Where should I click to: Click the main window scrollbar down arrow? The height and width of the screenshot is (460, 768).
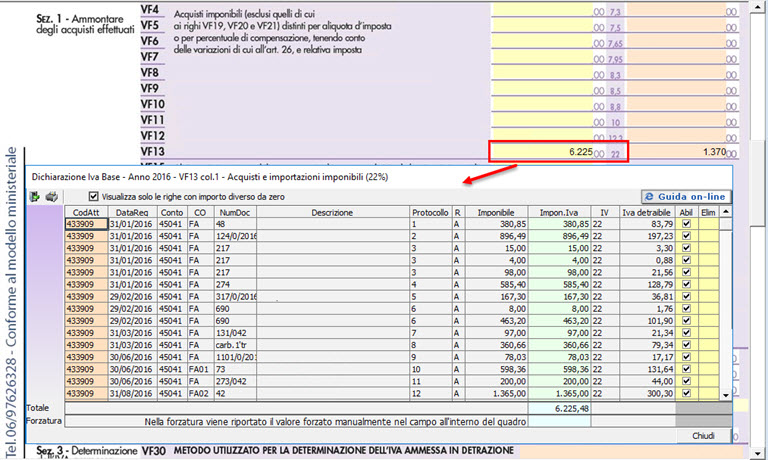[x=758, y=453]
